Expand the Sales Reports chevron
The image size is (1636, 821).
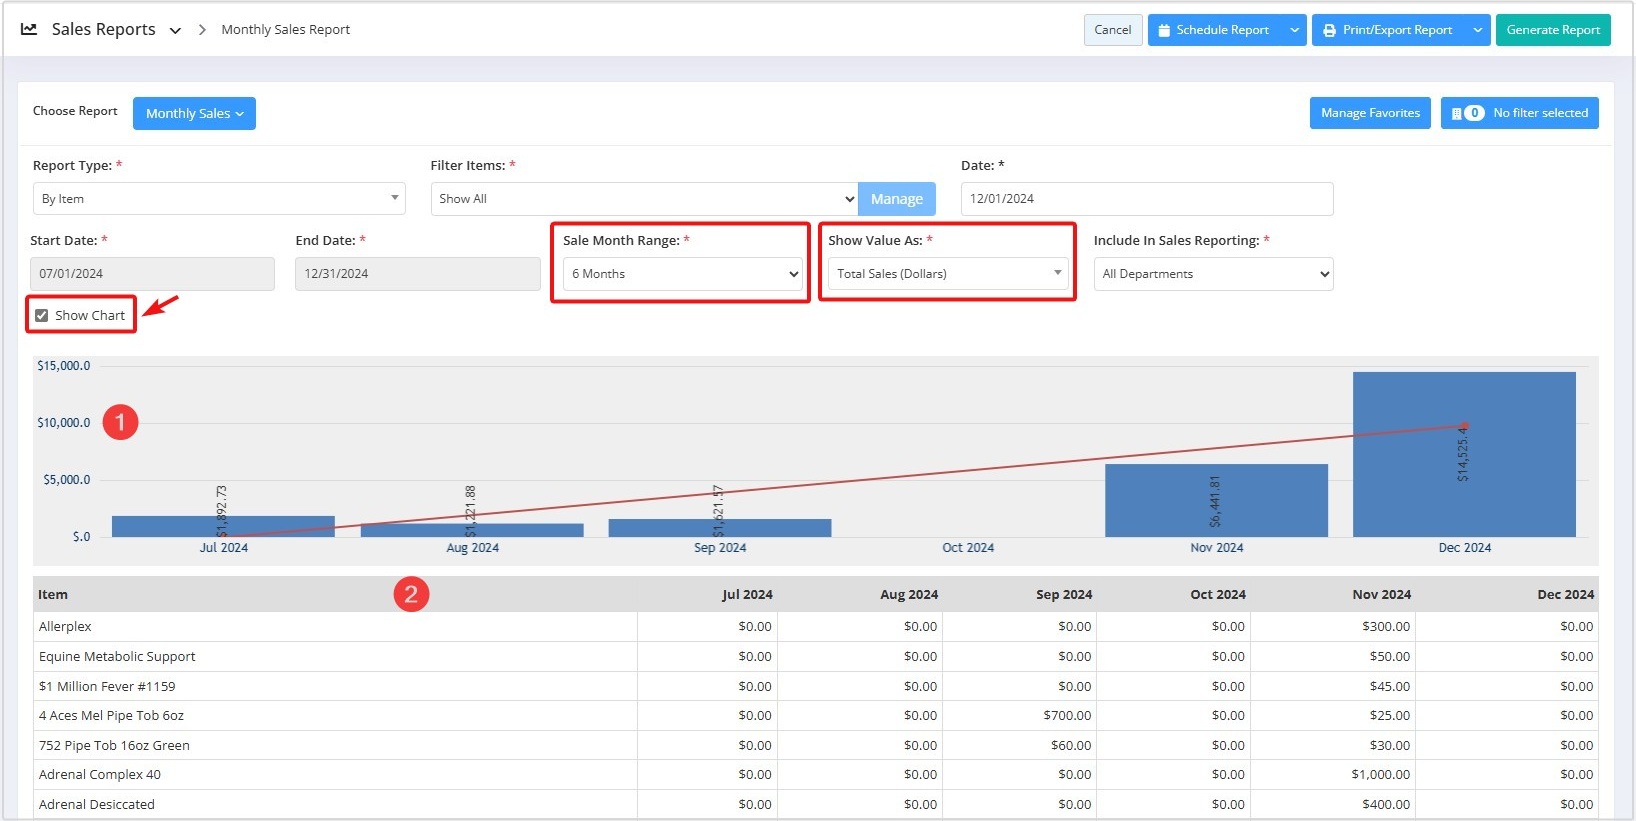175,31
